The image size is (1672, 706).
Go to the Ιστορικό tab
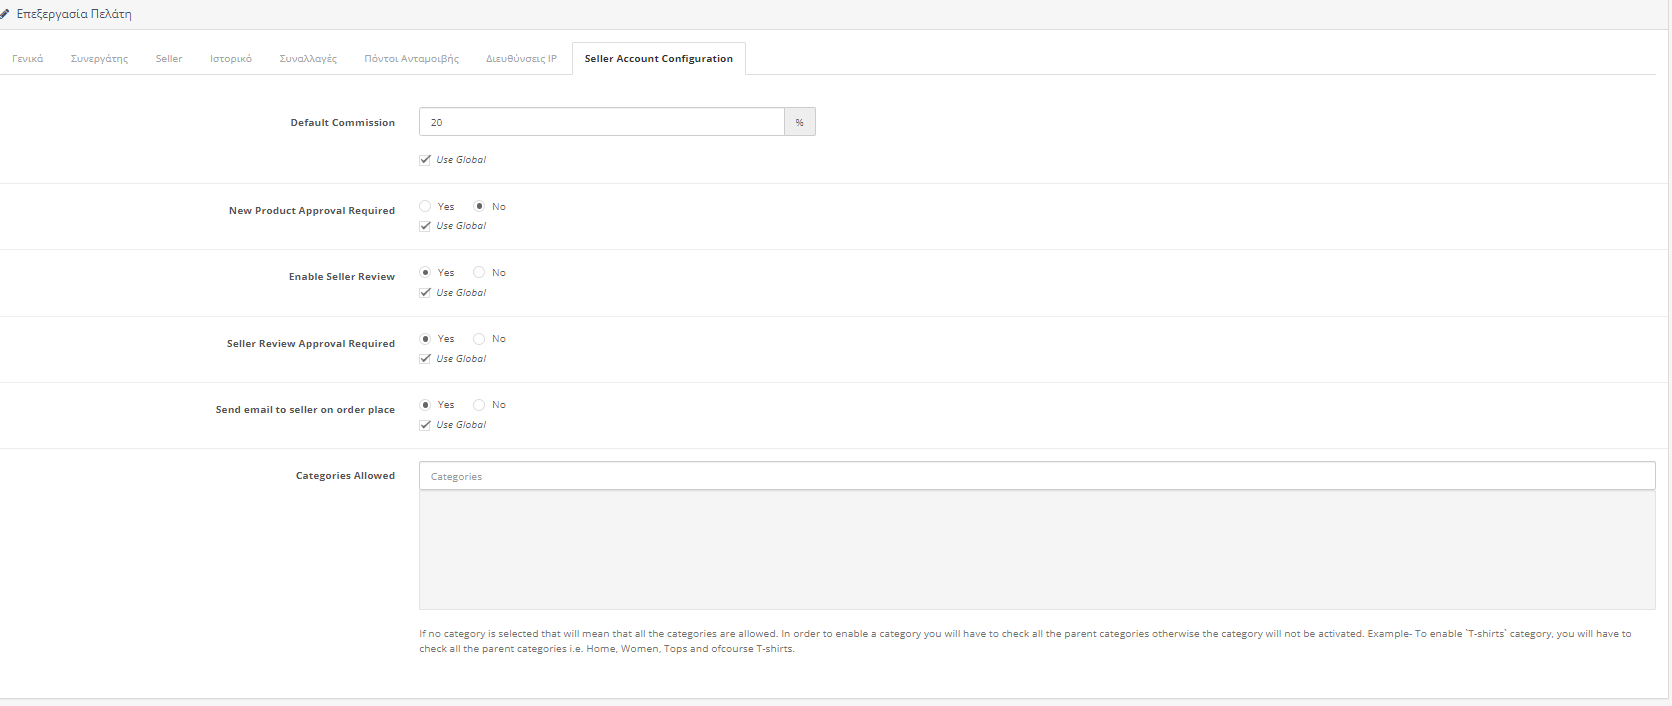231,59
